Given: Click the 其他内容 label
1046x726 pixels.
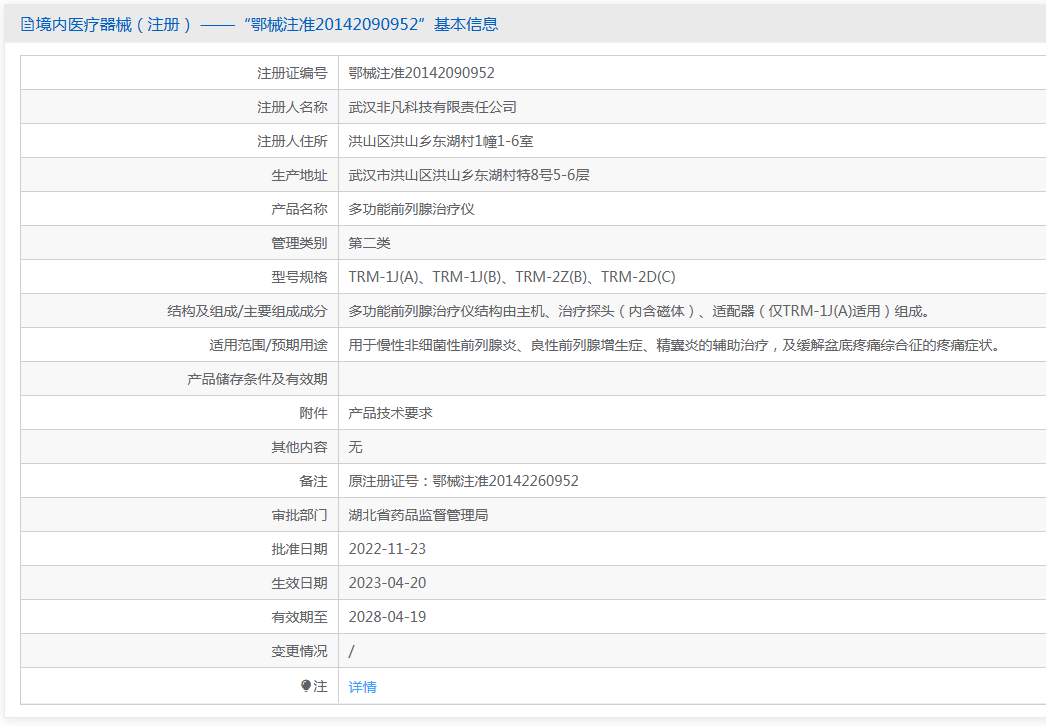Looking at the screenshot, I should pos(300,447).
